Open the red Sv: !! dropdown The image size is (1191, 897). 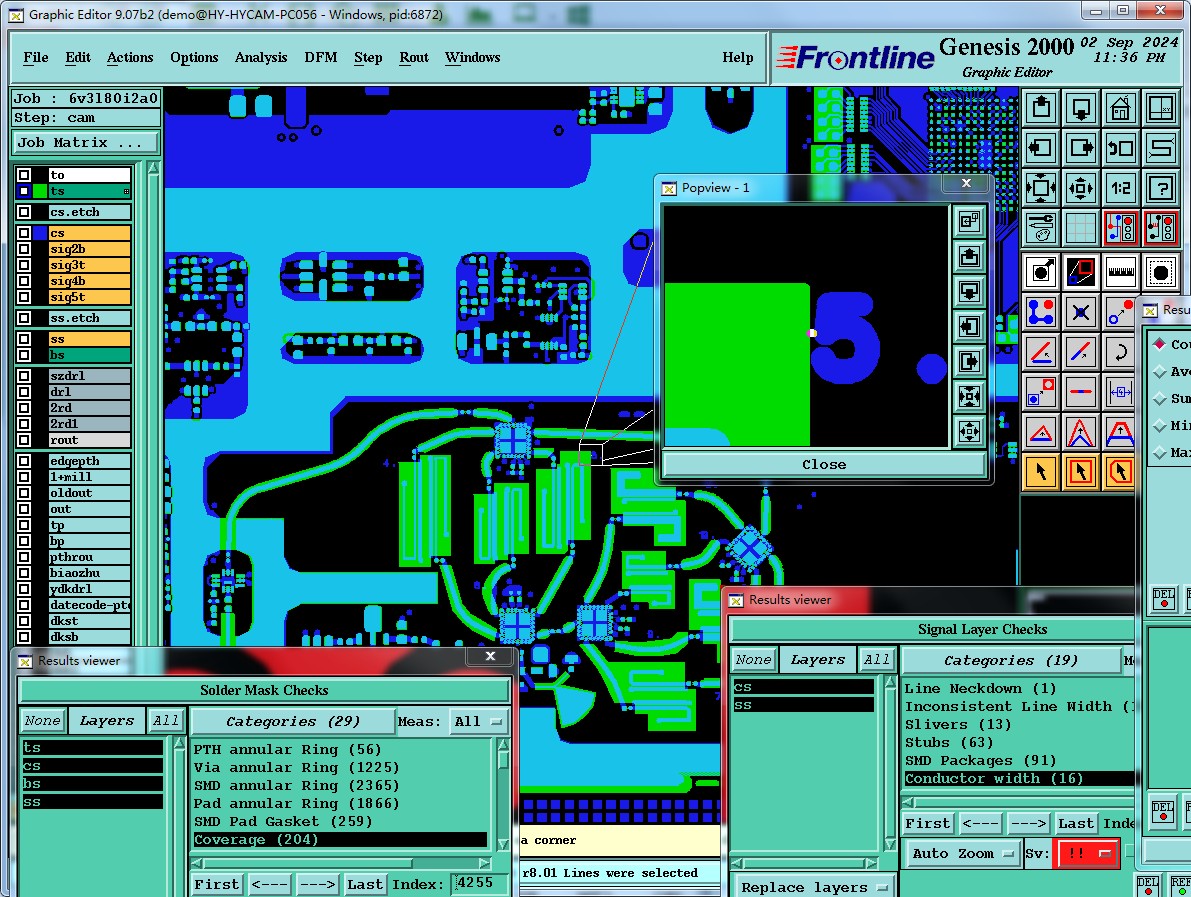1088,854
